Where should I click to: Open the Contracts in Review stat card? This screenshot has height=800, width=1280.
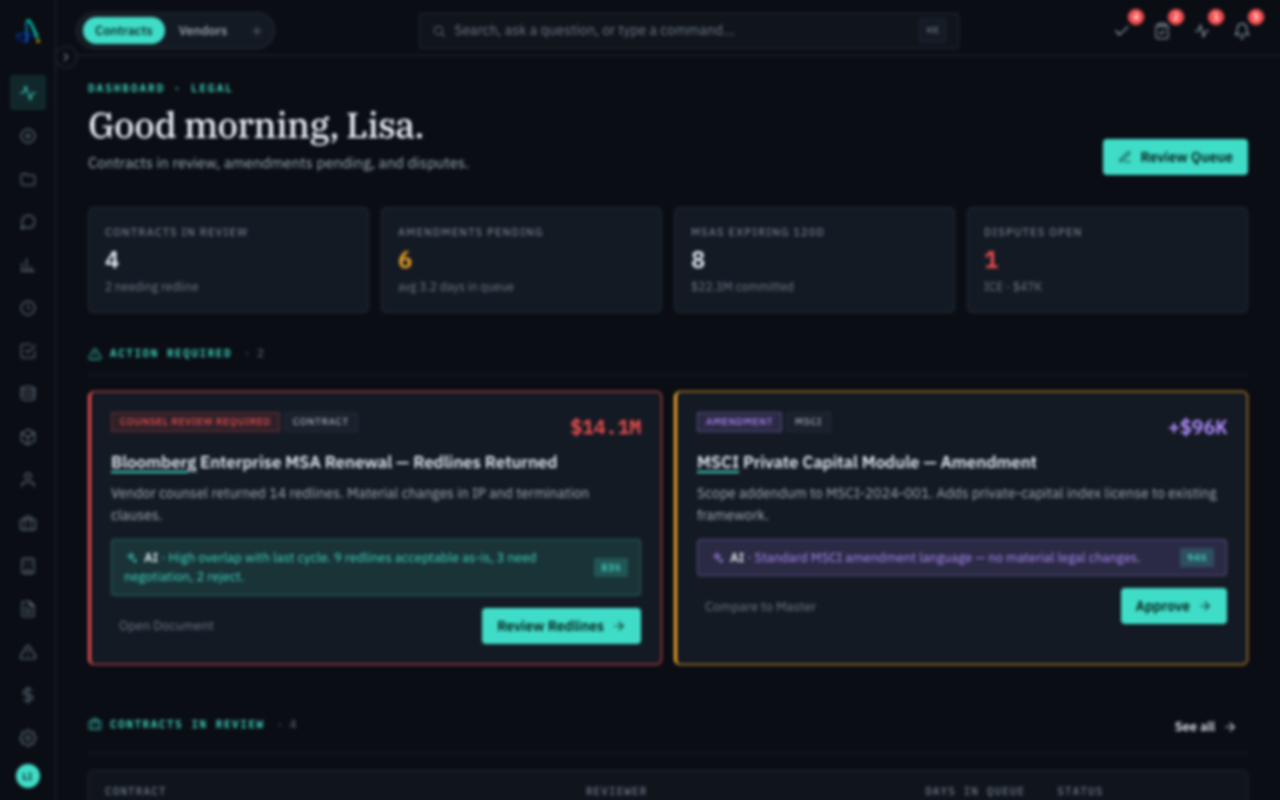[228, 260]
